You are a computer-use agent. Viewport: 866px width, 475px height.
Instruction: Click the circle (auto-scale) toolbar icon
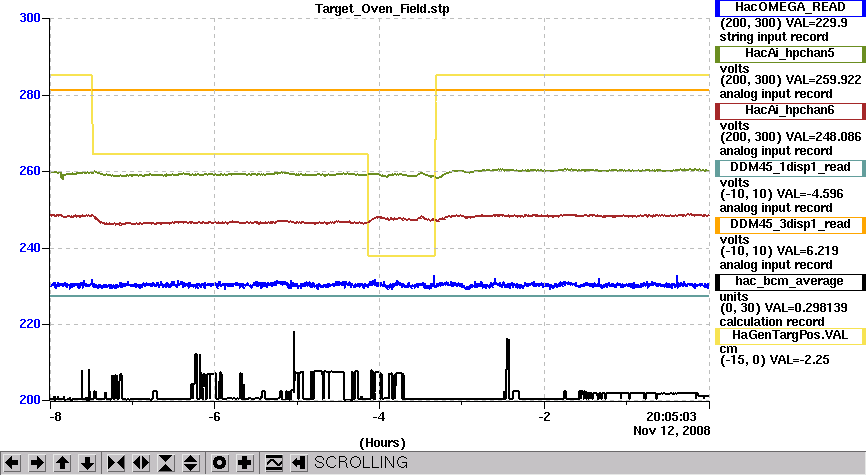[220, 462]
